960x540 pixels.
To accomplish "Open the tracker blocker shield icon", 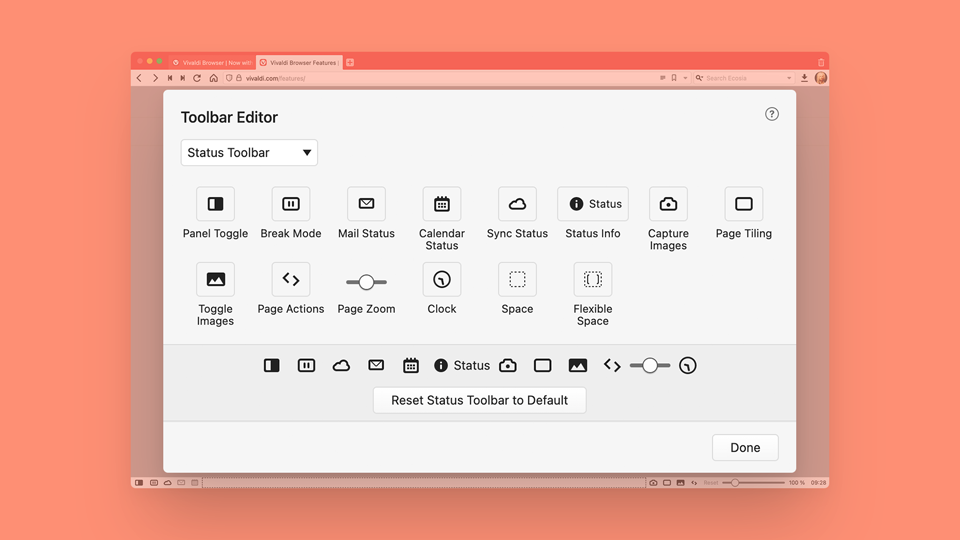I will click(229, 78).
